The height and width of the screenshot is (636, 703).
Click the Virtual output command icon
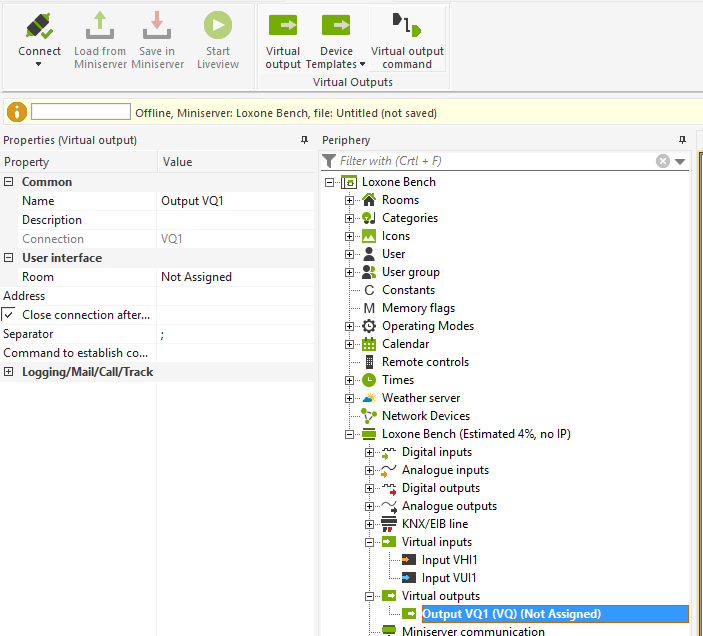[406, 26]
